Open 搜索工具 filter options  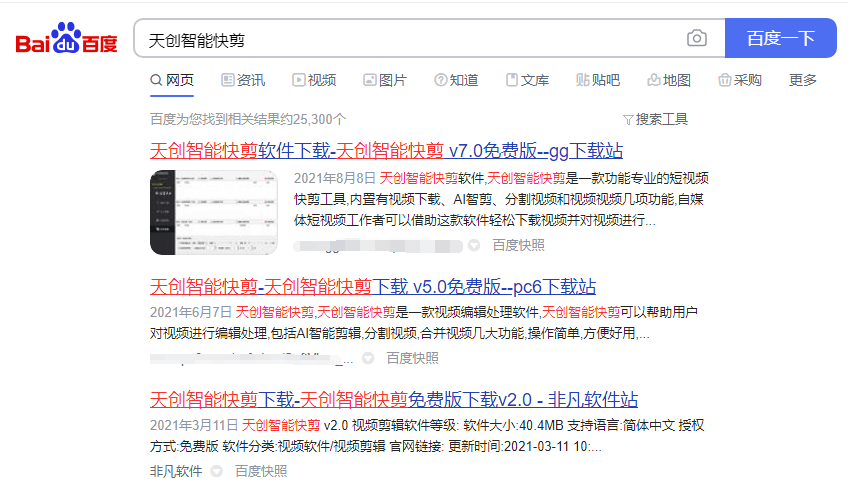coord(655,120)
